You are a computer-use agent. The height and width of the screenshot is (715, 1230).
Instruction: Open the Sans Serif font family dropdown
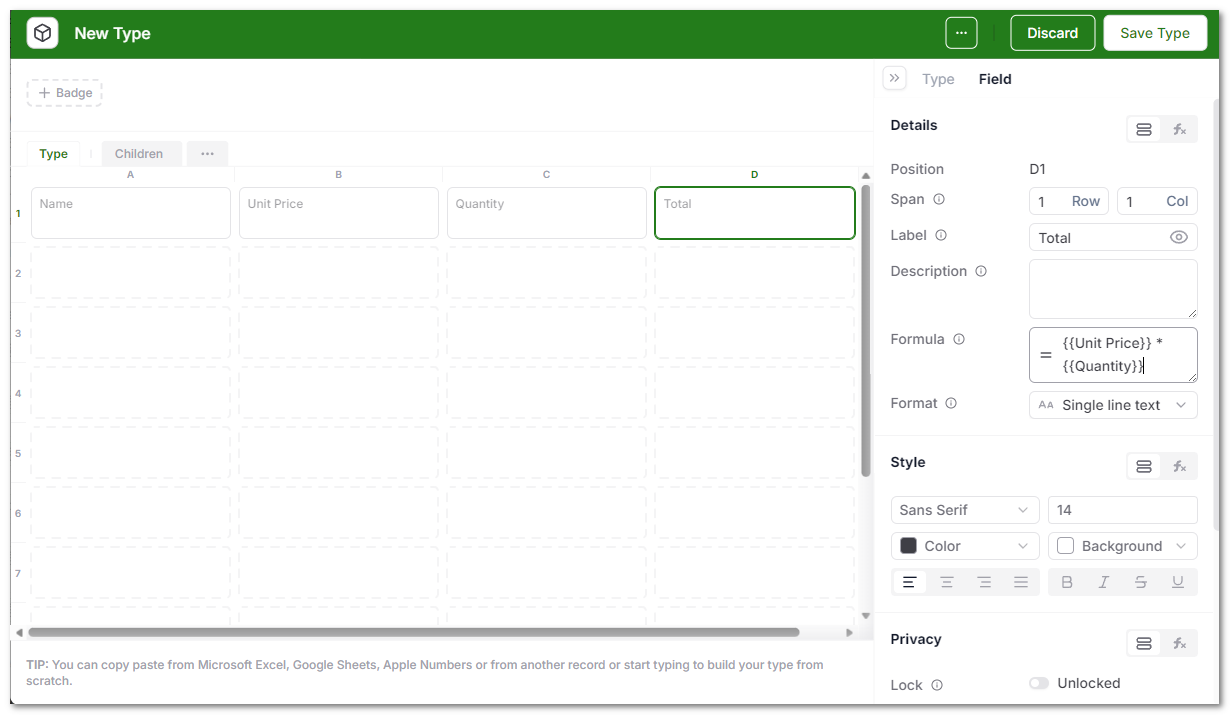[964, 510]
